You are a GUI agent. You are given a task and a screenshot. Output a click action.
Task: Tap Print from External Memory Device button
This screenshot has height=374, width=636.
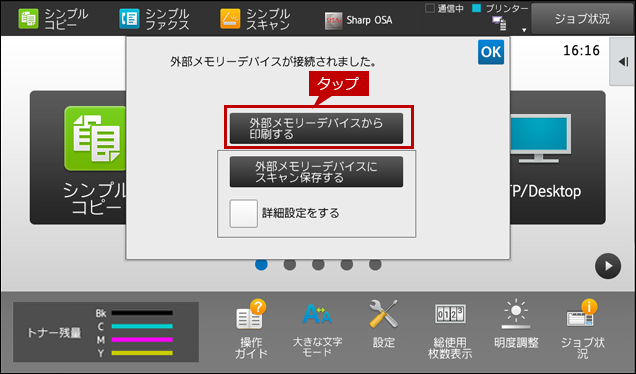point(316,128)
